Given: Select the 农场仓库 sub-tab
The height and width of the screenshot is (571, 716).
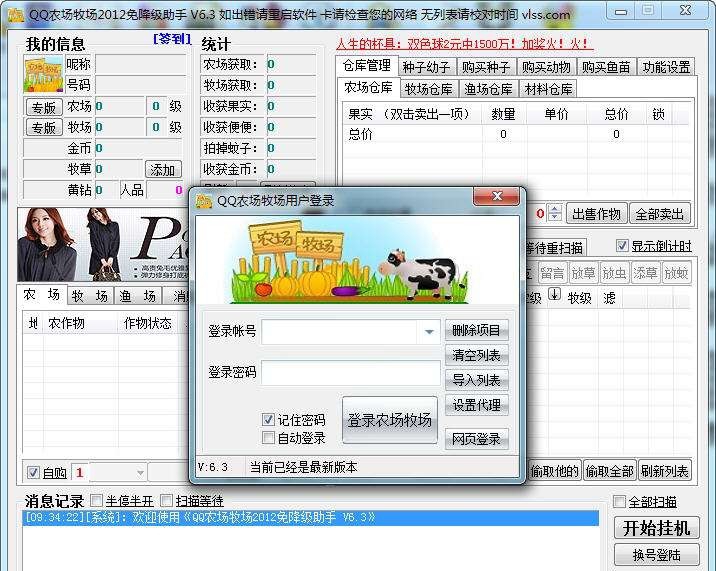Looking at the screenshot, I should (x=369, y=87).
